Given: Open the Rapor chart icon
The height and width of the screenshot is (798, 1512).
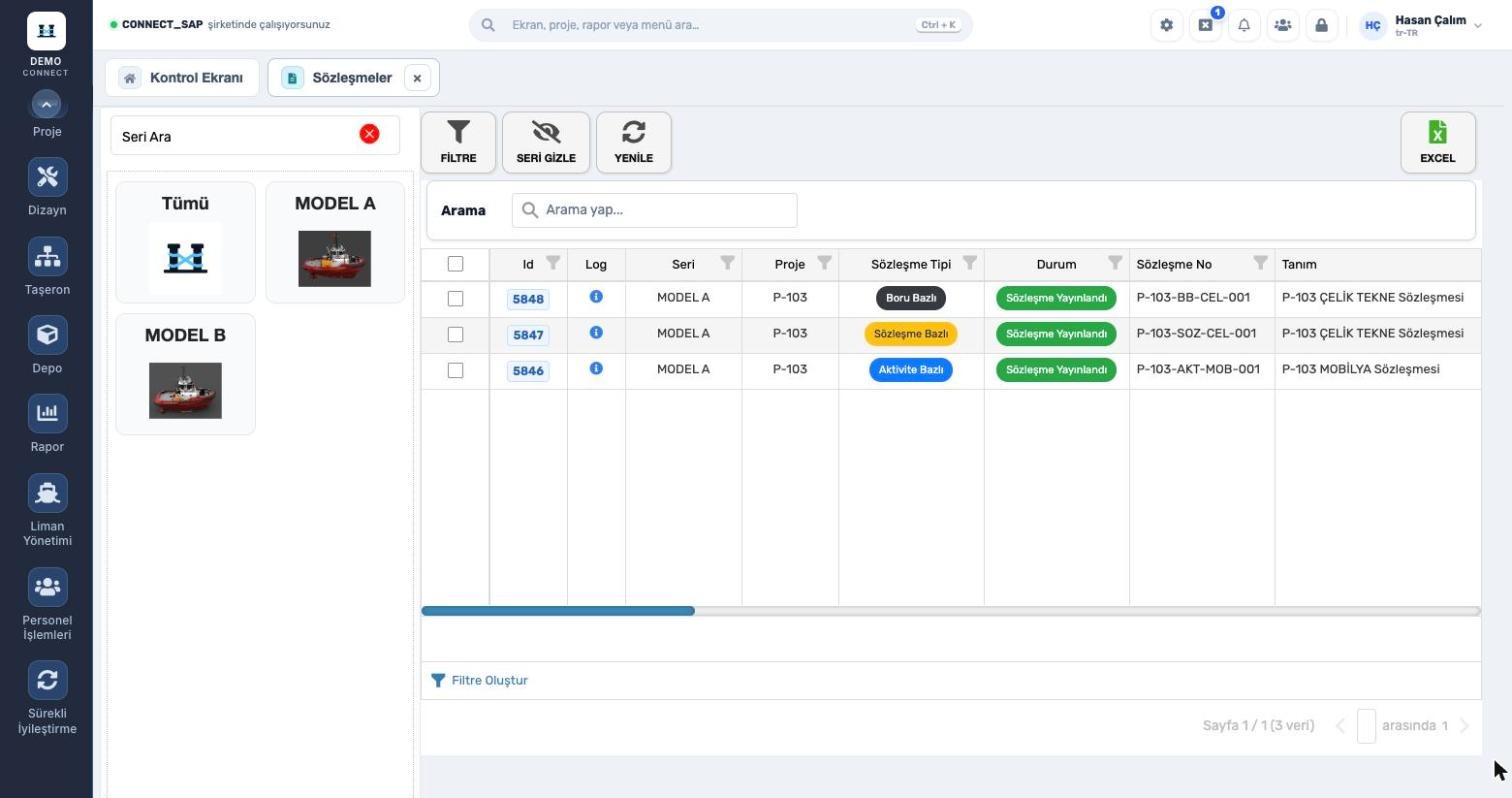Looking at the screenshot, I should click(47, 413).
